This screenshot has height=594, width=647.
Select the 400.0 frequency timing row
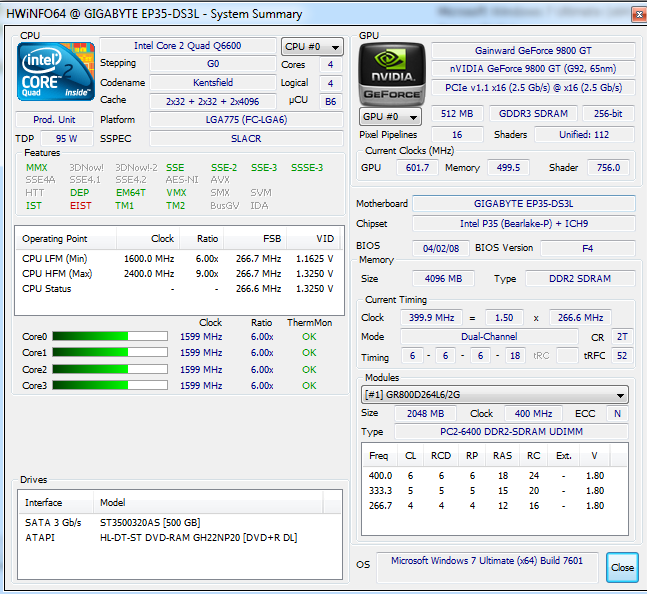point(494,476)
